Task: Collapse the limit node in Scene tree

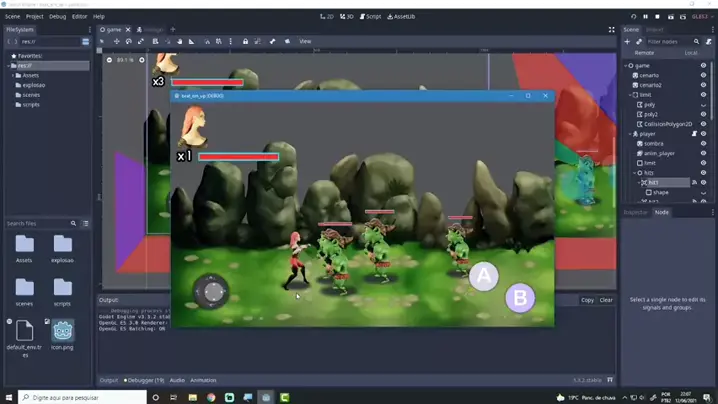Action: pos(630,95)
